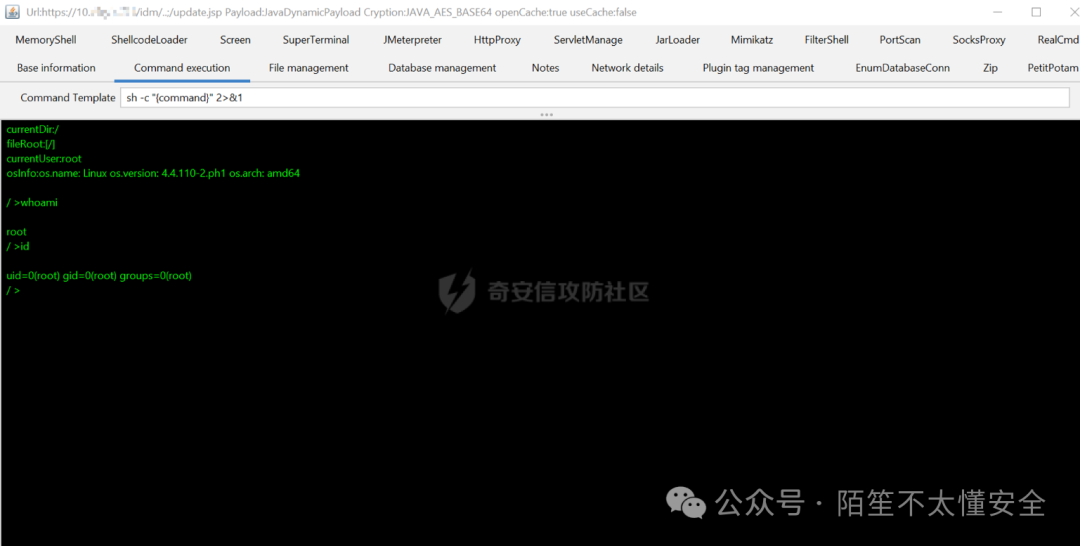Switch to File management tab
Image resolution: width=1080 pixels, height=546 pixels.
pos(309,67)
